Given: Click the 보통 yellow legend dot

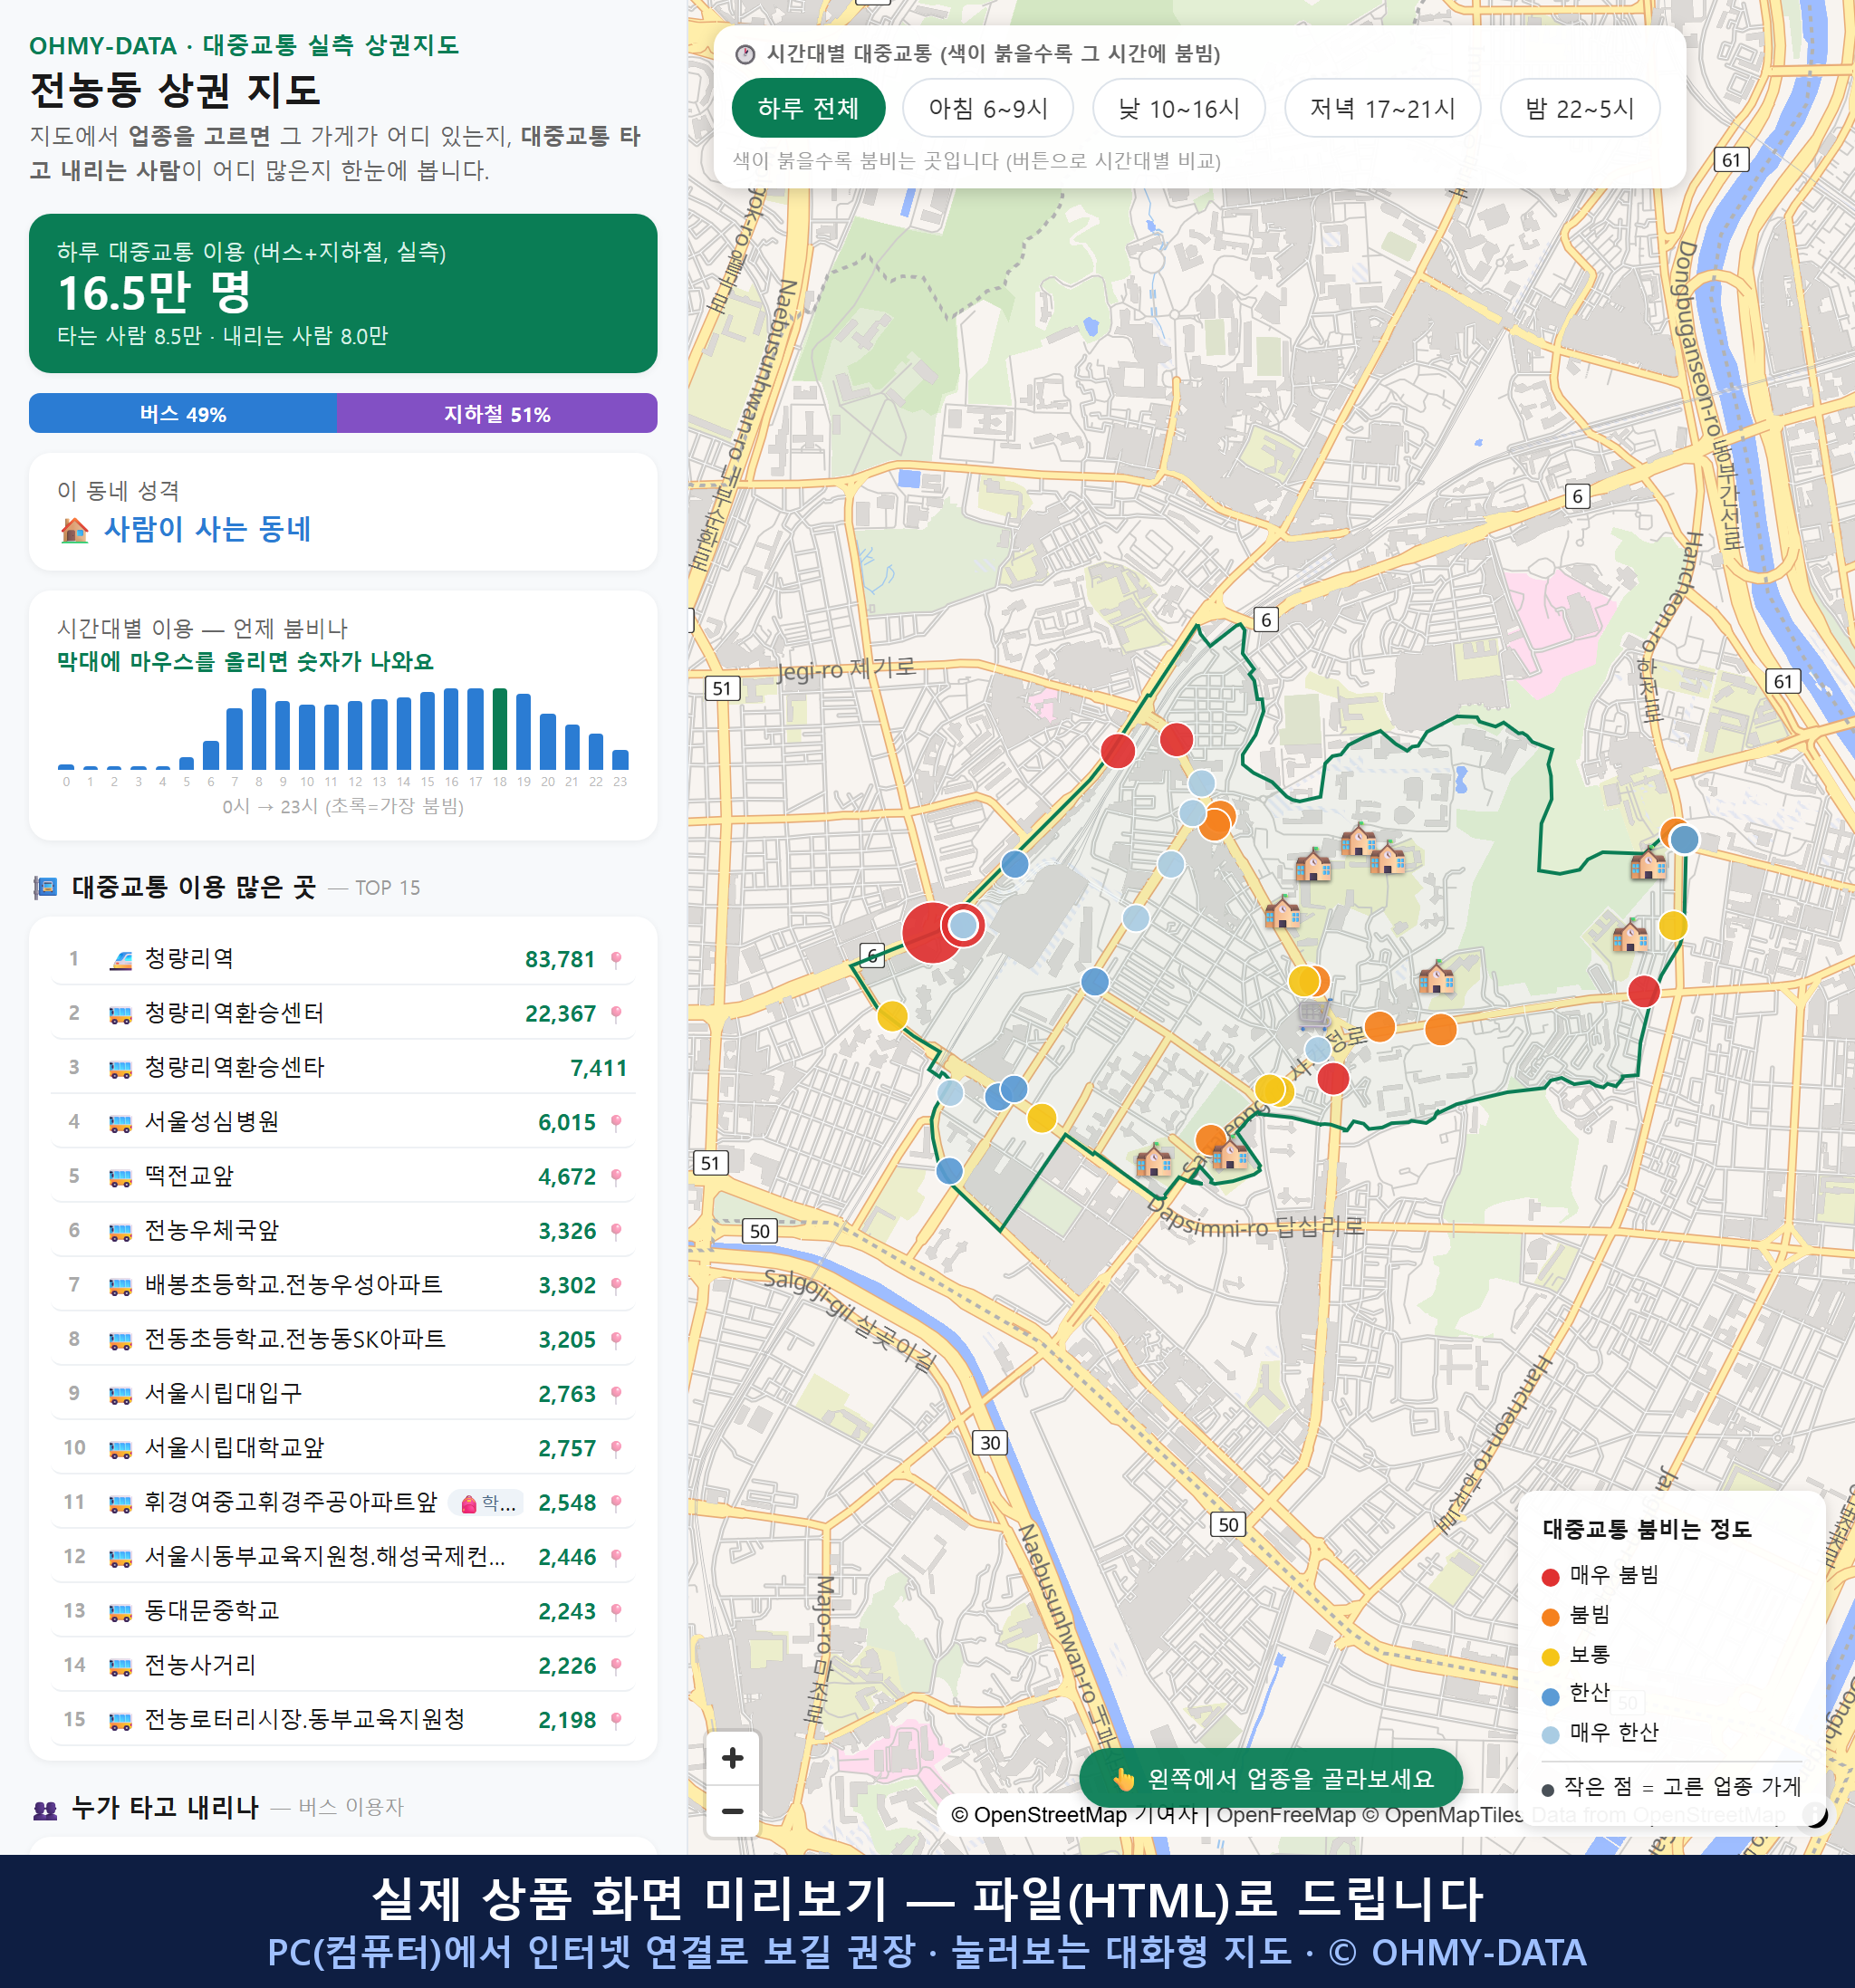Looking at the screenshot, I should [x=1550, y=1657].
